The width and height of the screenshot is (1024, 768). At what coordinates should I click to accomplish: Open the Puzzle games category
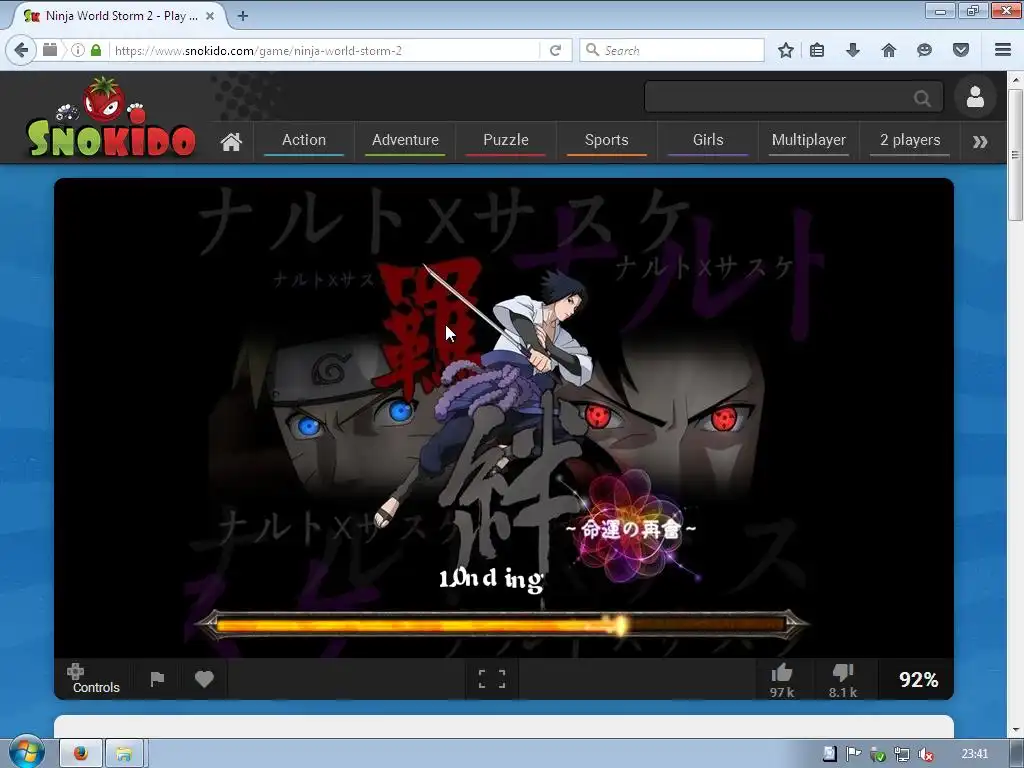click(505, 141)
